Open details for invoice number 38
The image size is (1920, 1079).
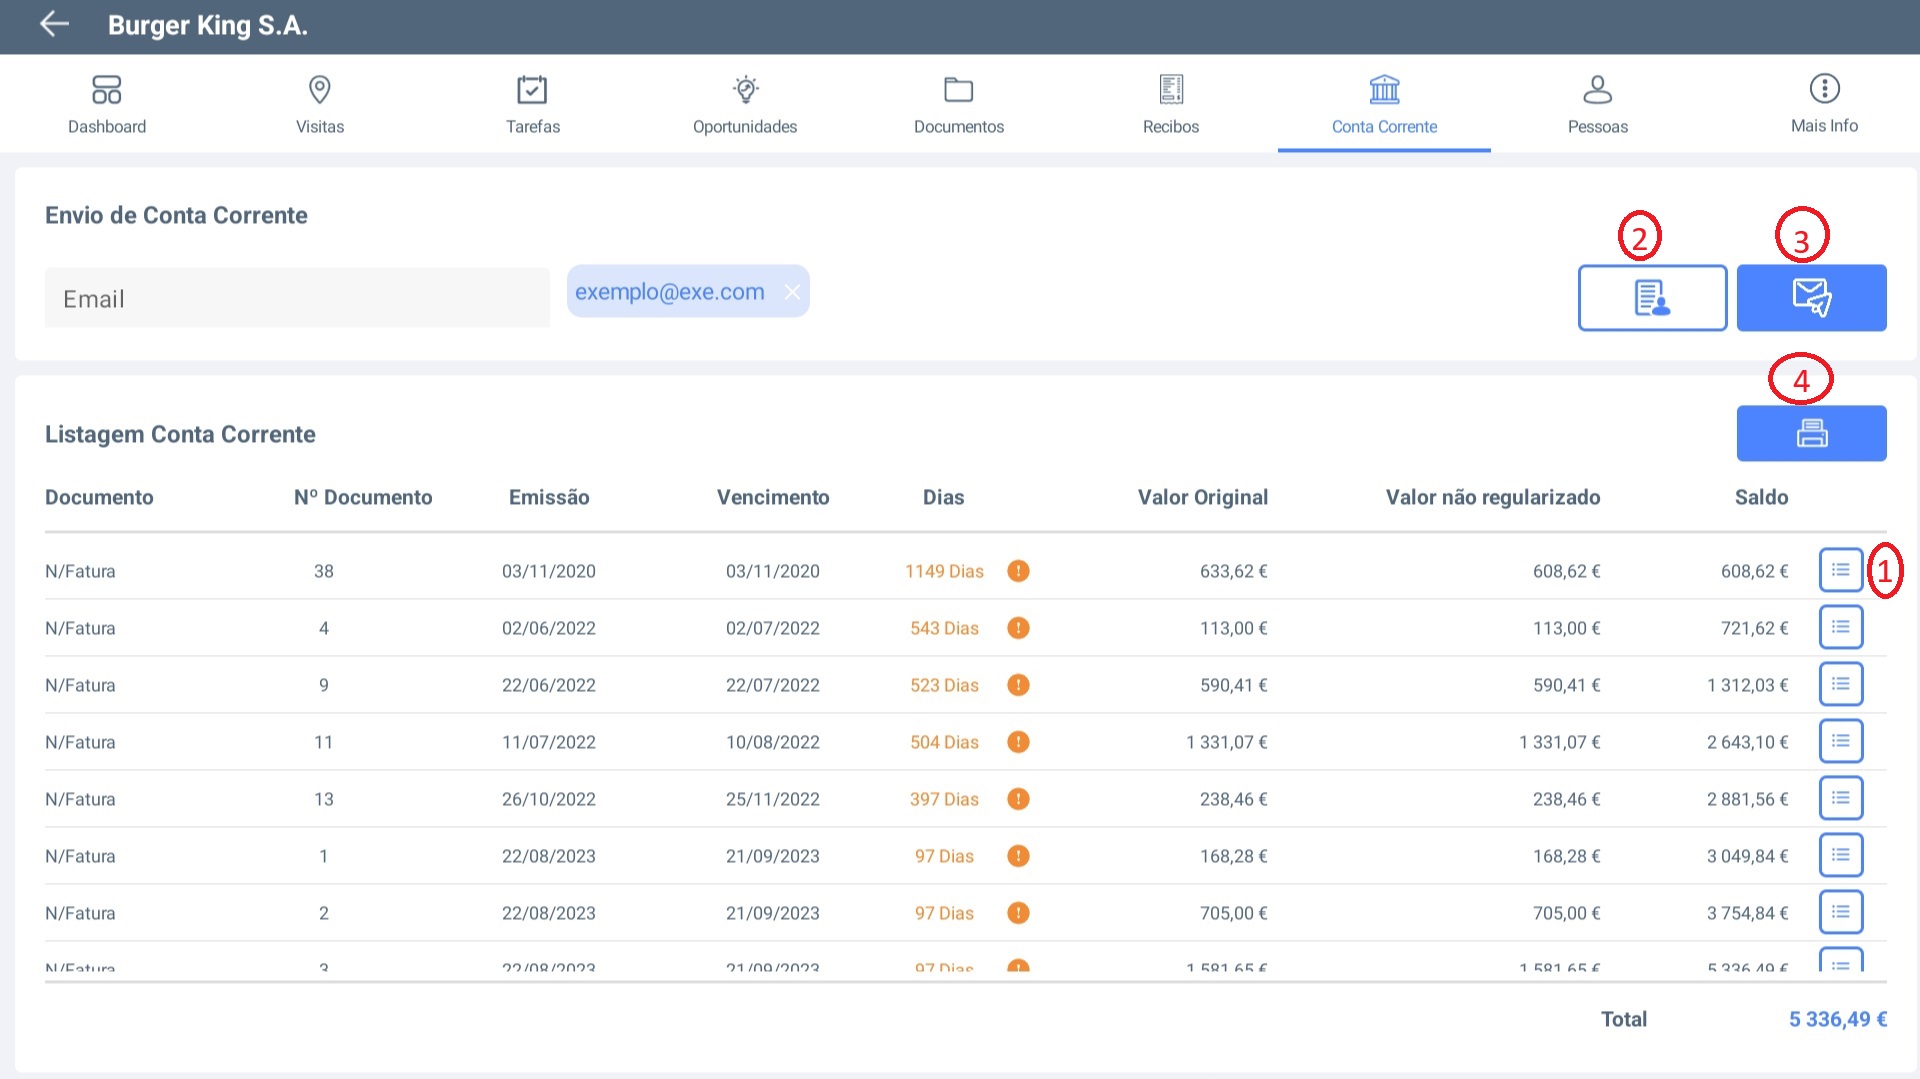pyautogui.click(x=1840, y=570)
